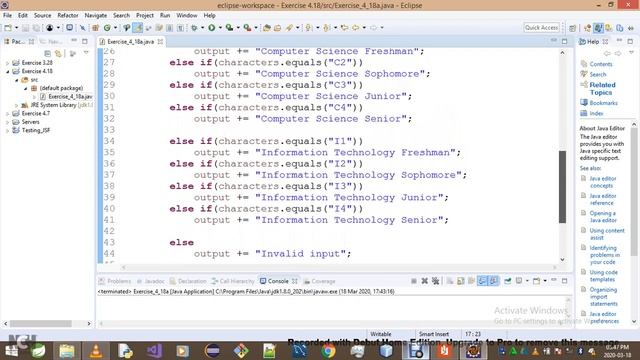Open the Organizing import statements link

603,297
